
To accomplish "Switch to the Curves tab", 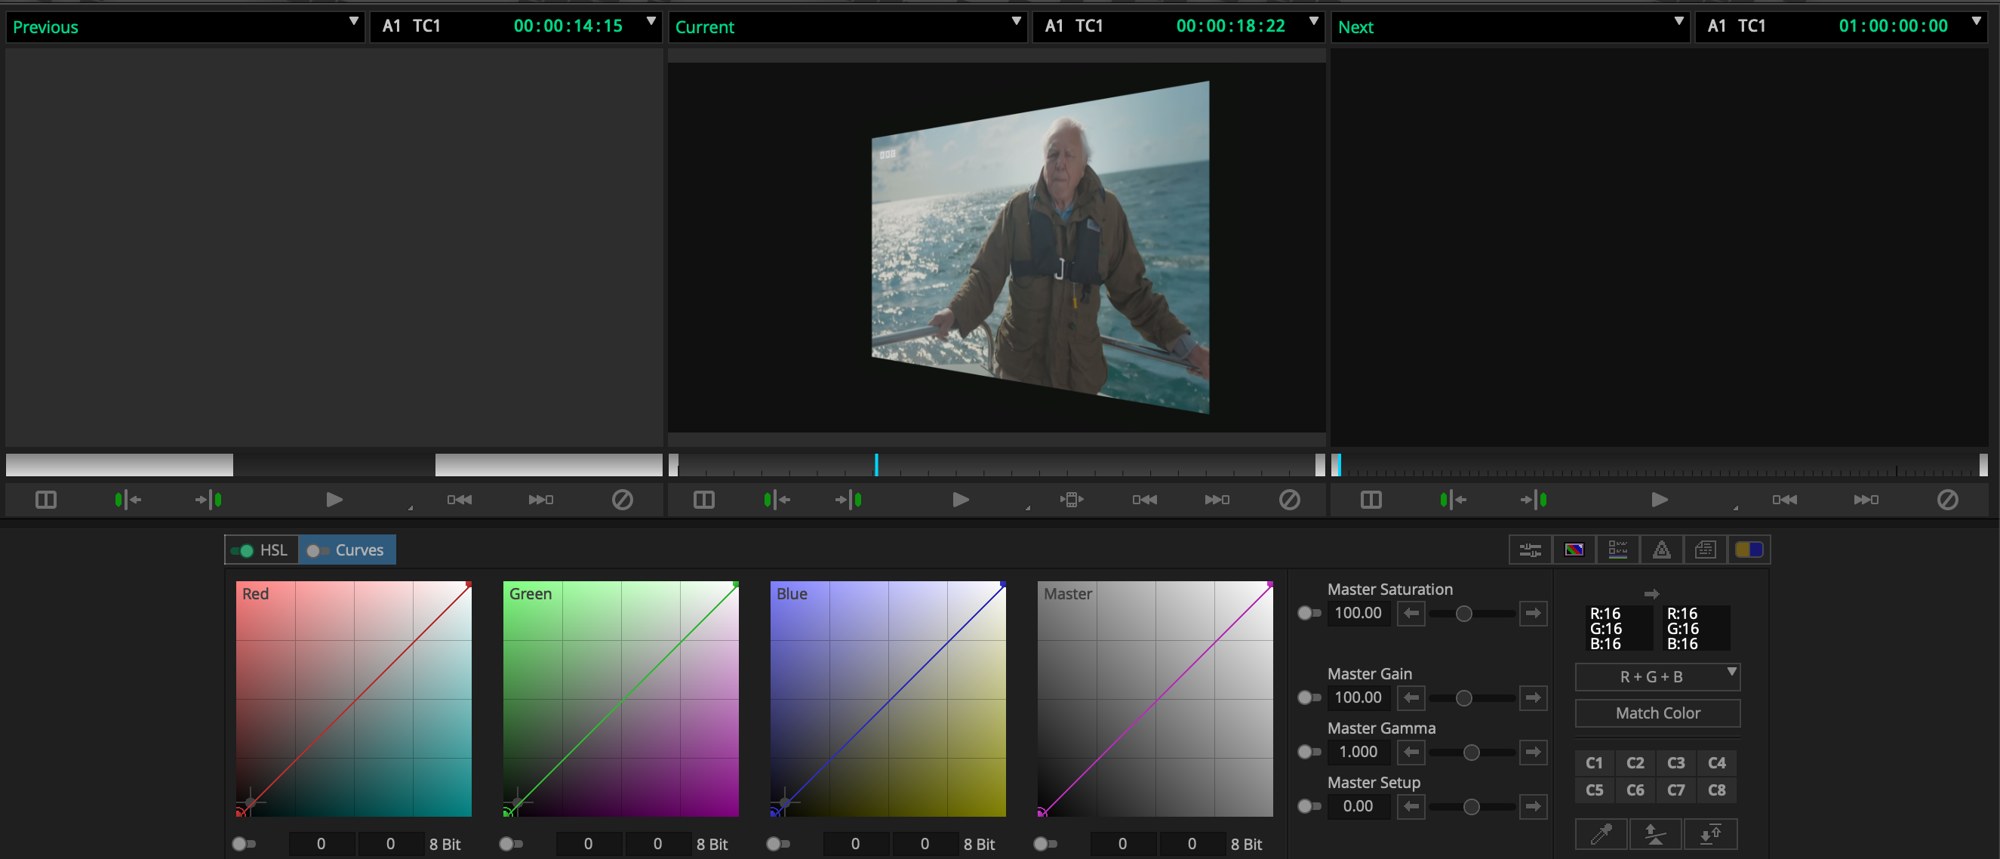I will coord(348,550).
